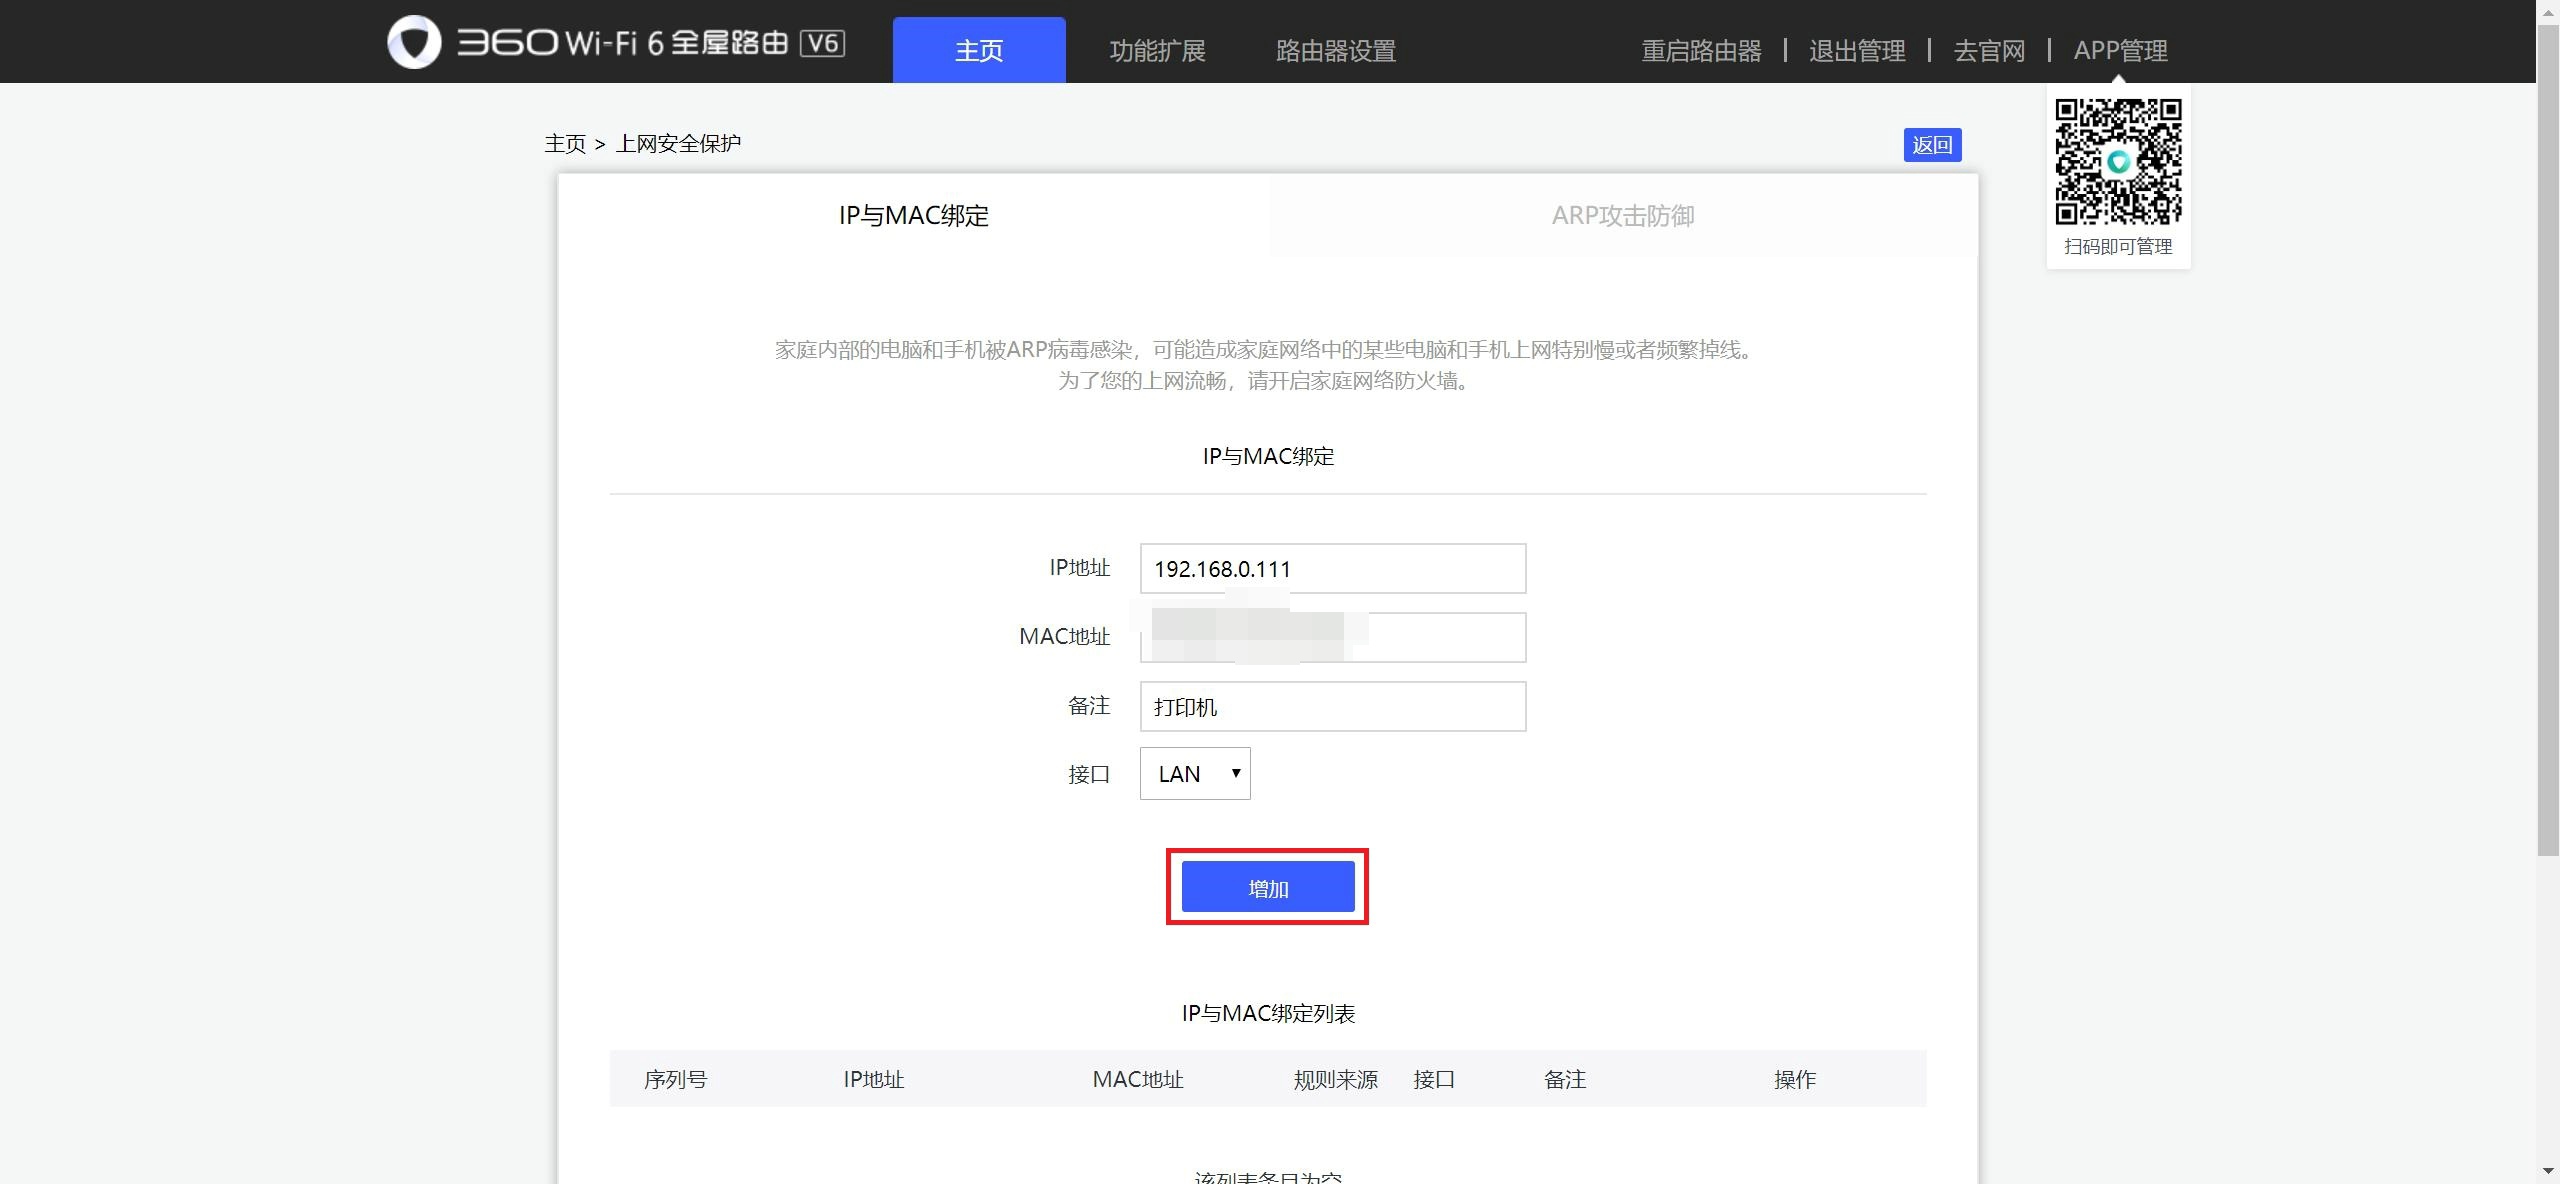
Task: Click the QR code for app management
Action: tap(2118, 161)
